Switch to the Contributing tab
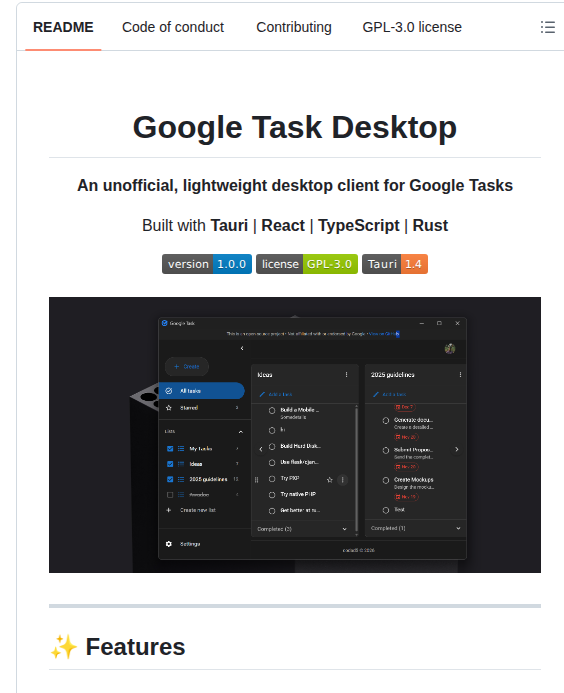564x693 pixels. point(294,27)
